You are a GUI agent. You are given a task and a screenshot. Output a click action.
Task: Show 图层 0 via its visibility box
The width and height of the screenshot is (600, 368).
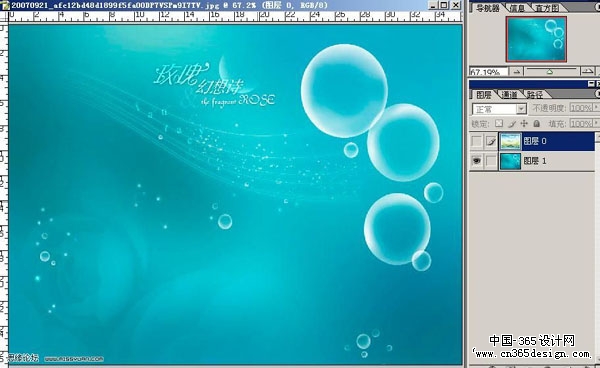point(476,141)
